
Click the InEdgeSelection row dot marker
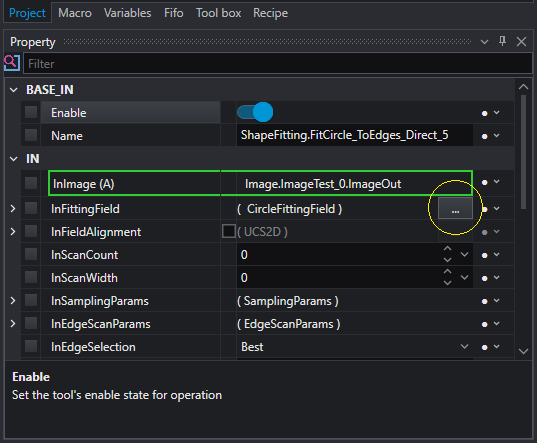[x=484, y=347]
